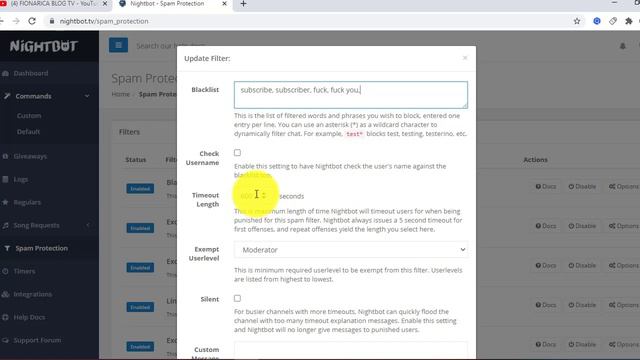This screenshot has height=360, width=640.
Task: Click Options in the second filter row
Action: [624, 226]
